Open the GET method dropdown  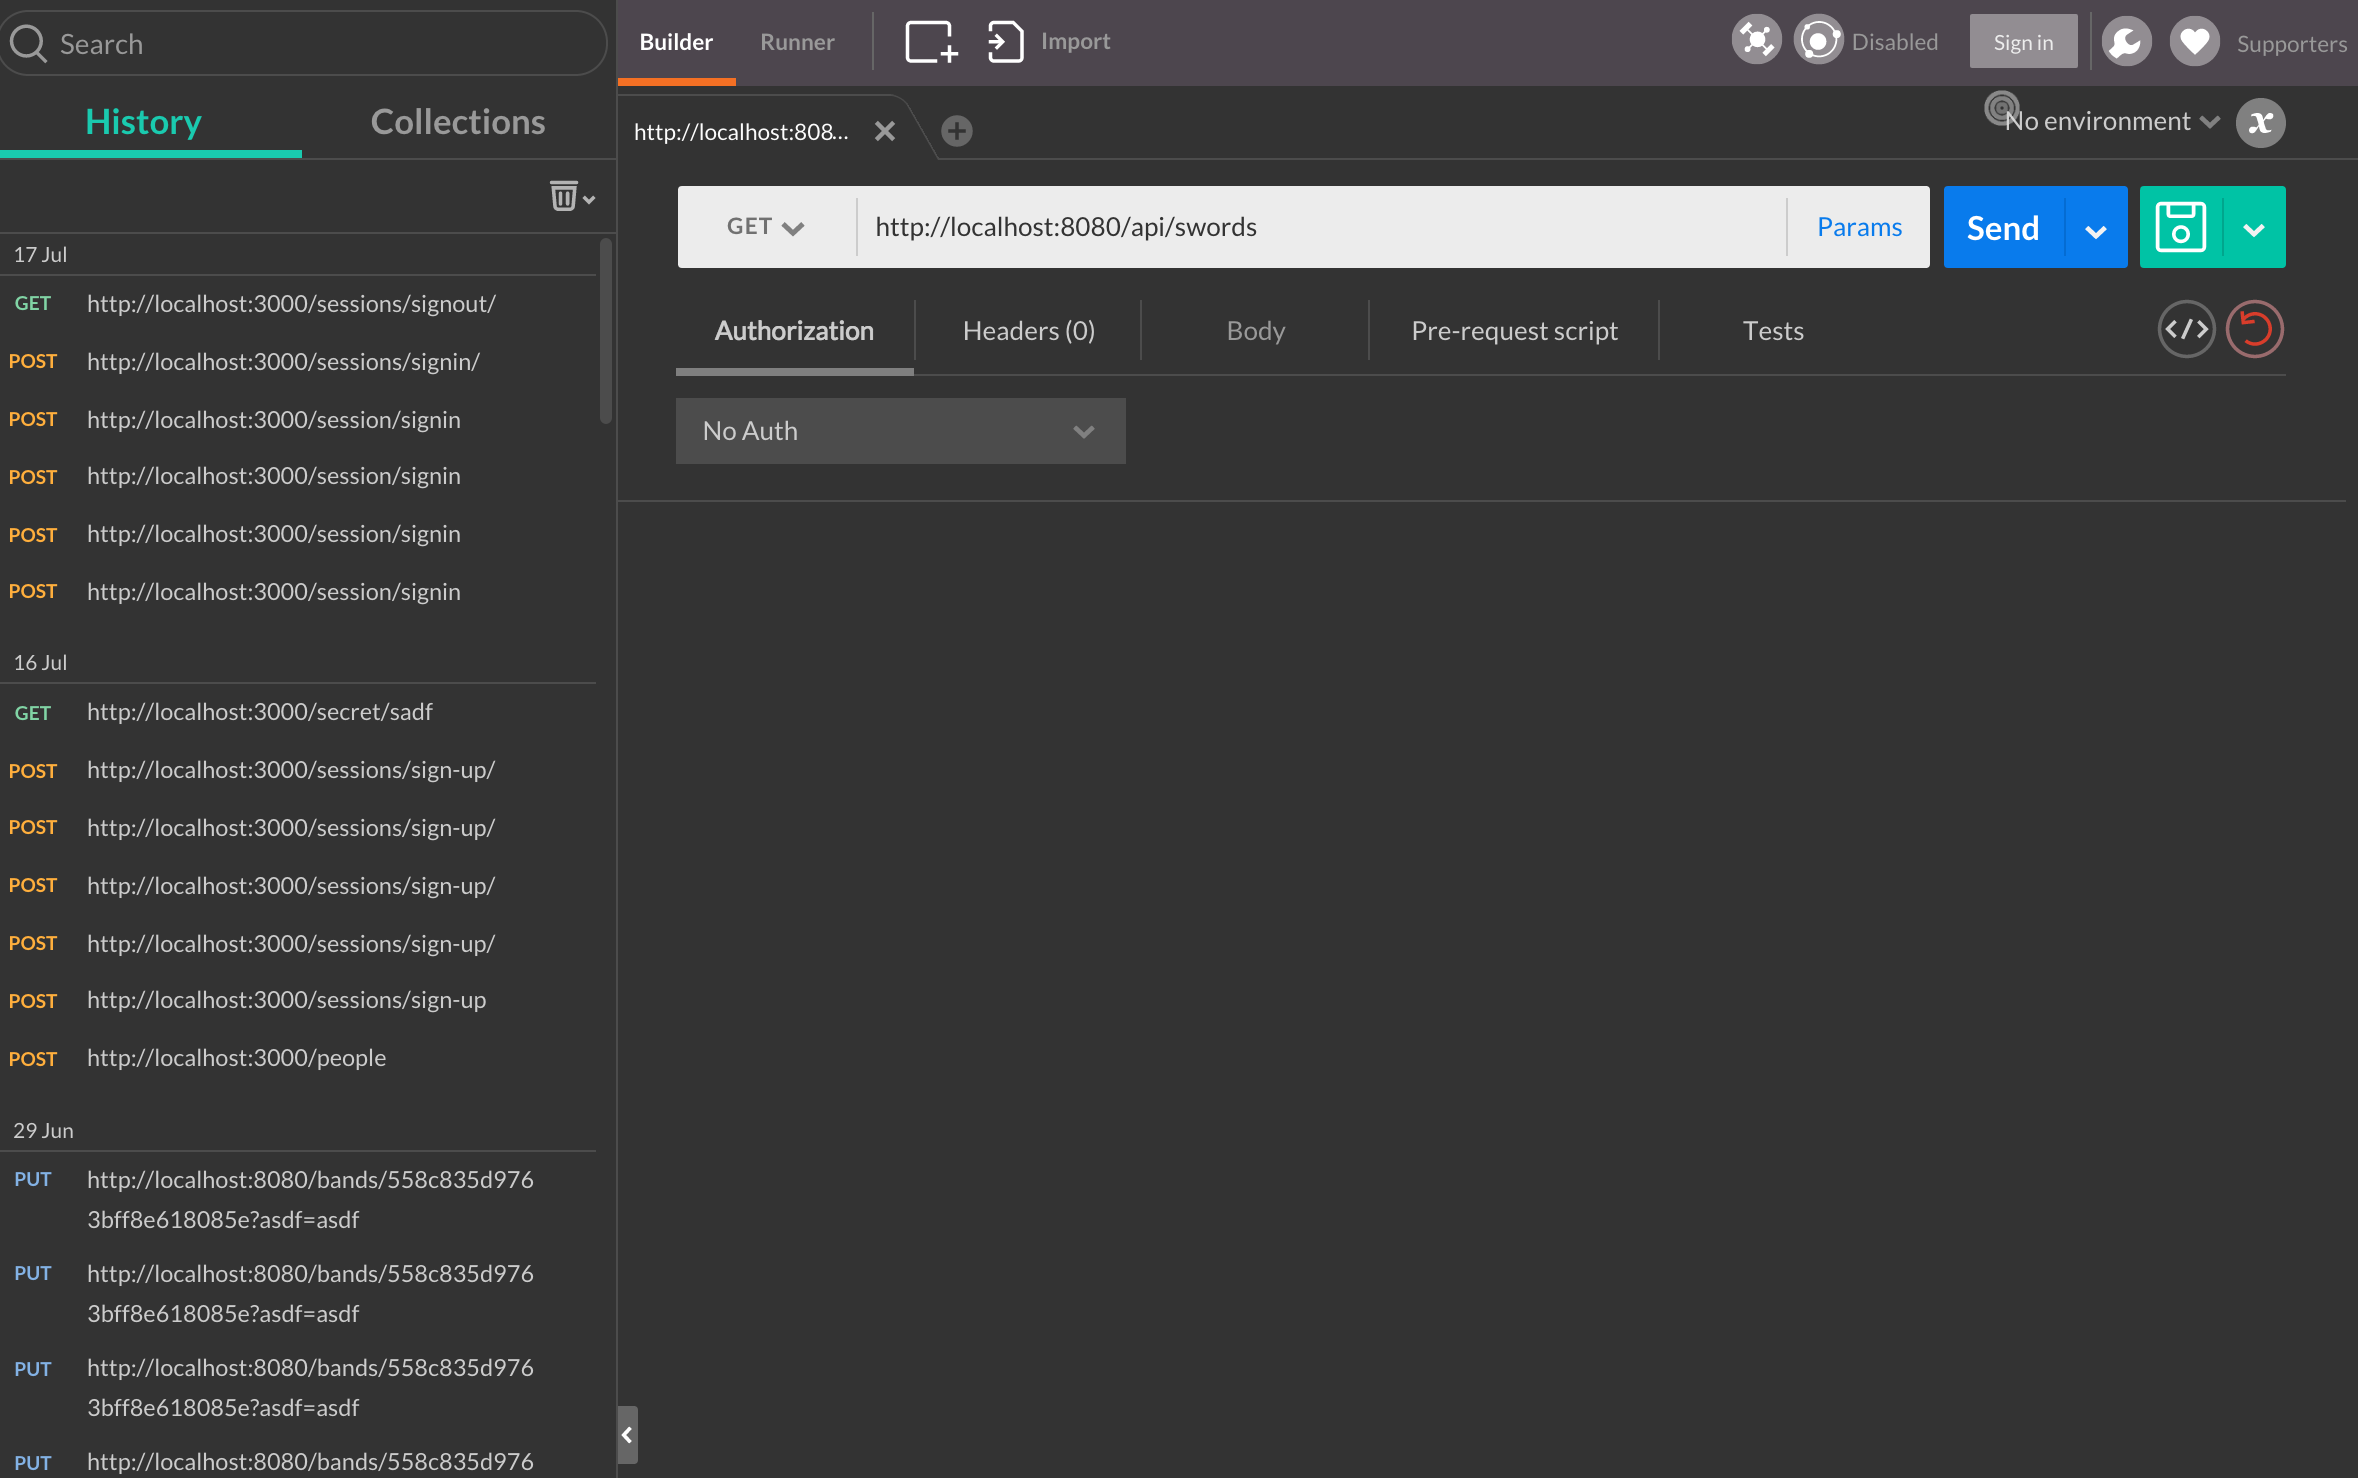[x=765, y=227]
